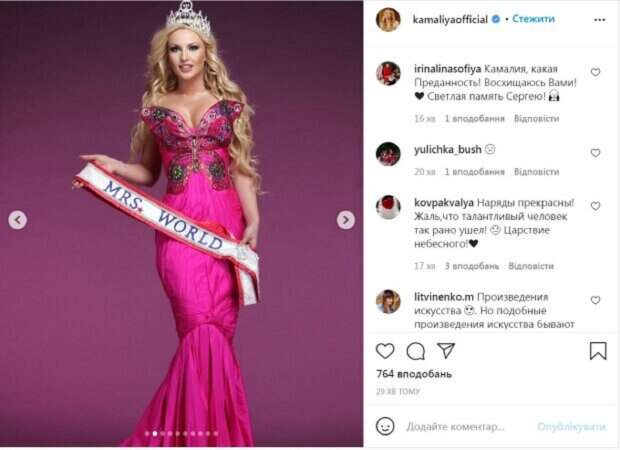The image size is (620, 450).
Task: Like irinalinasofiya's comment
Action: 595,72
